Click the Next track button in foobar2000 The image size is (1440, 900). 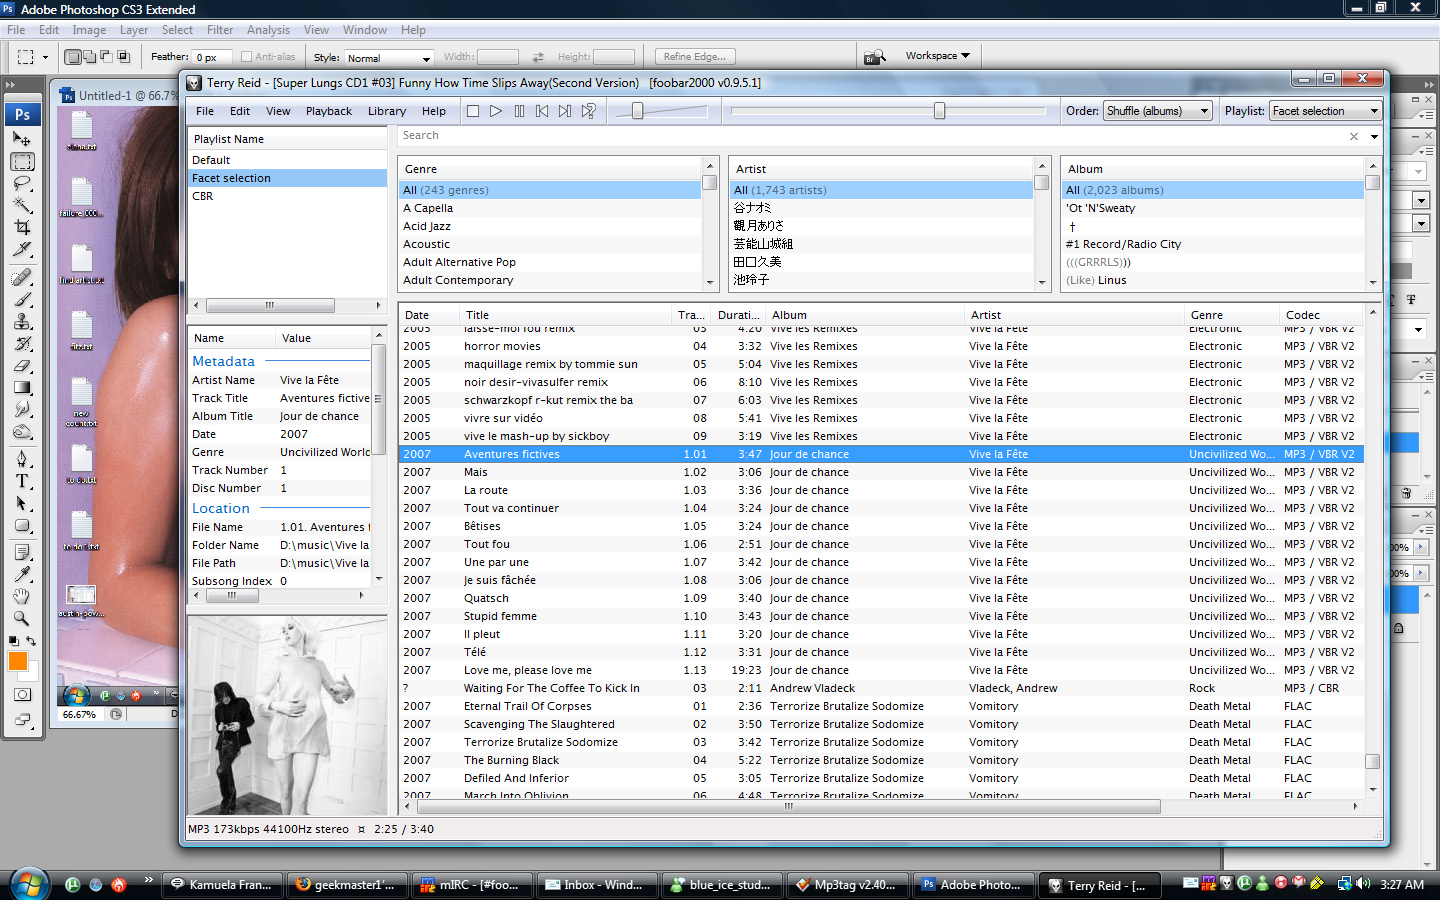pyautogui.click(x=565, y=111)
